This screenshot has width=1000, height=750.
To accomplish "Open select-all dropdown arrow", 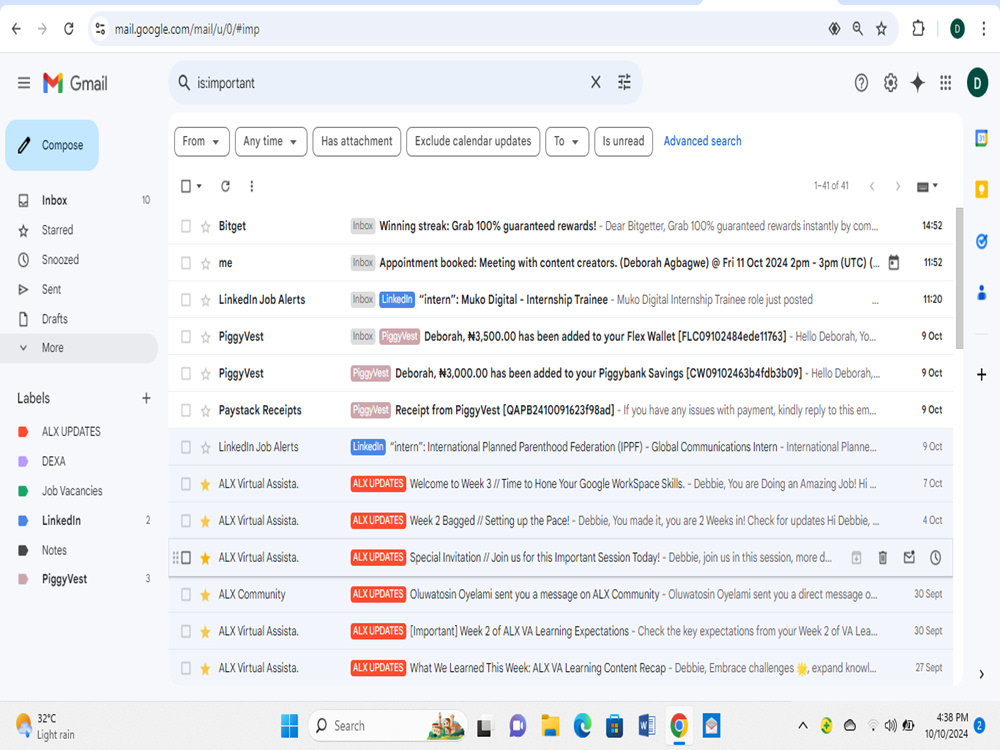I will pos(200,186).
